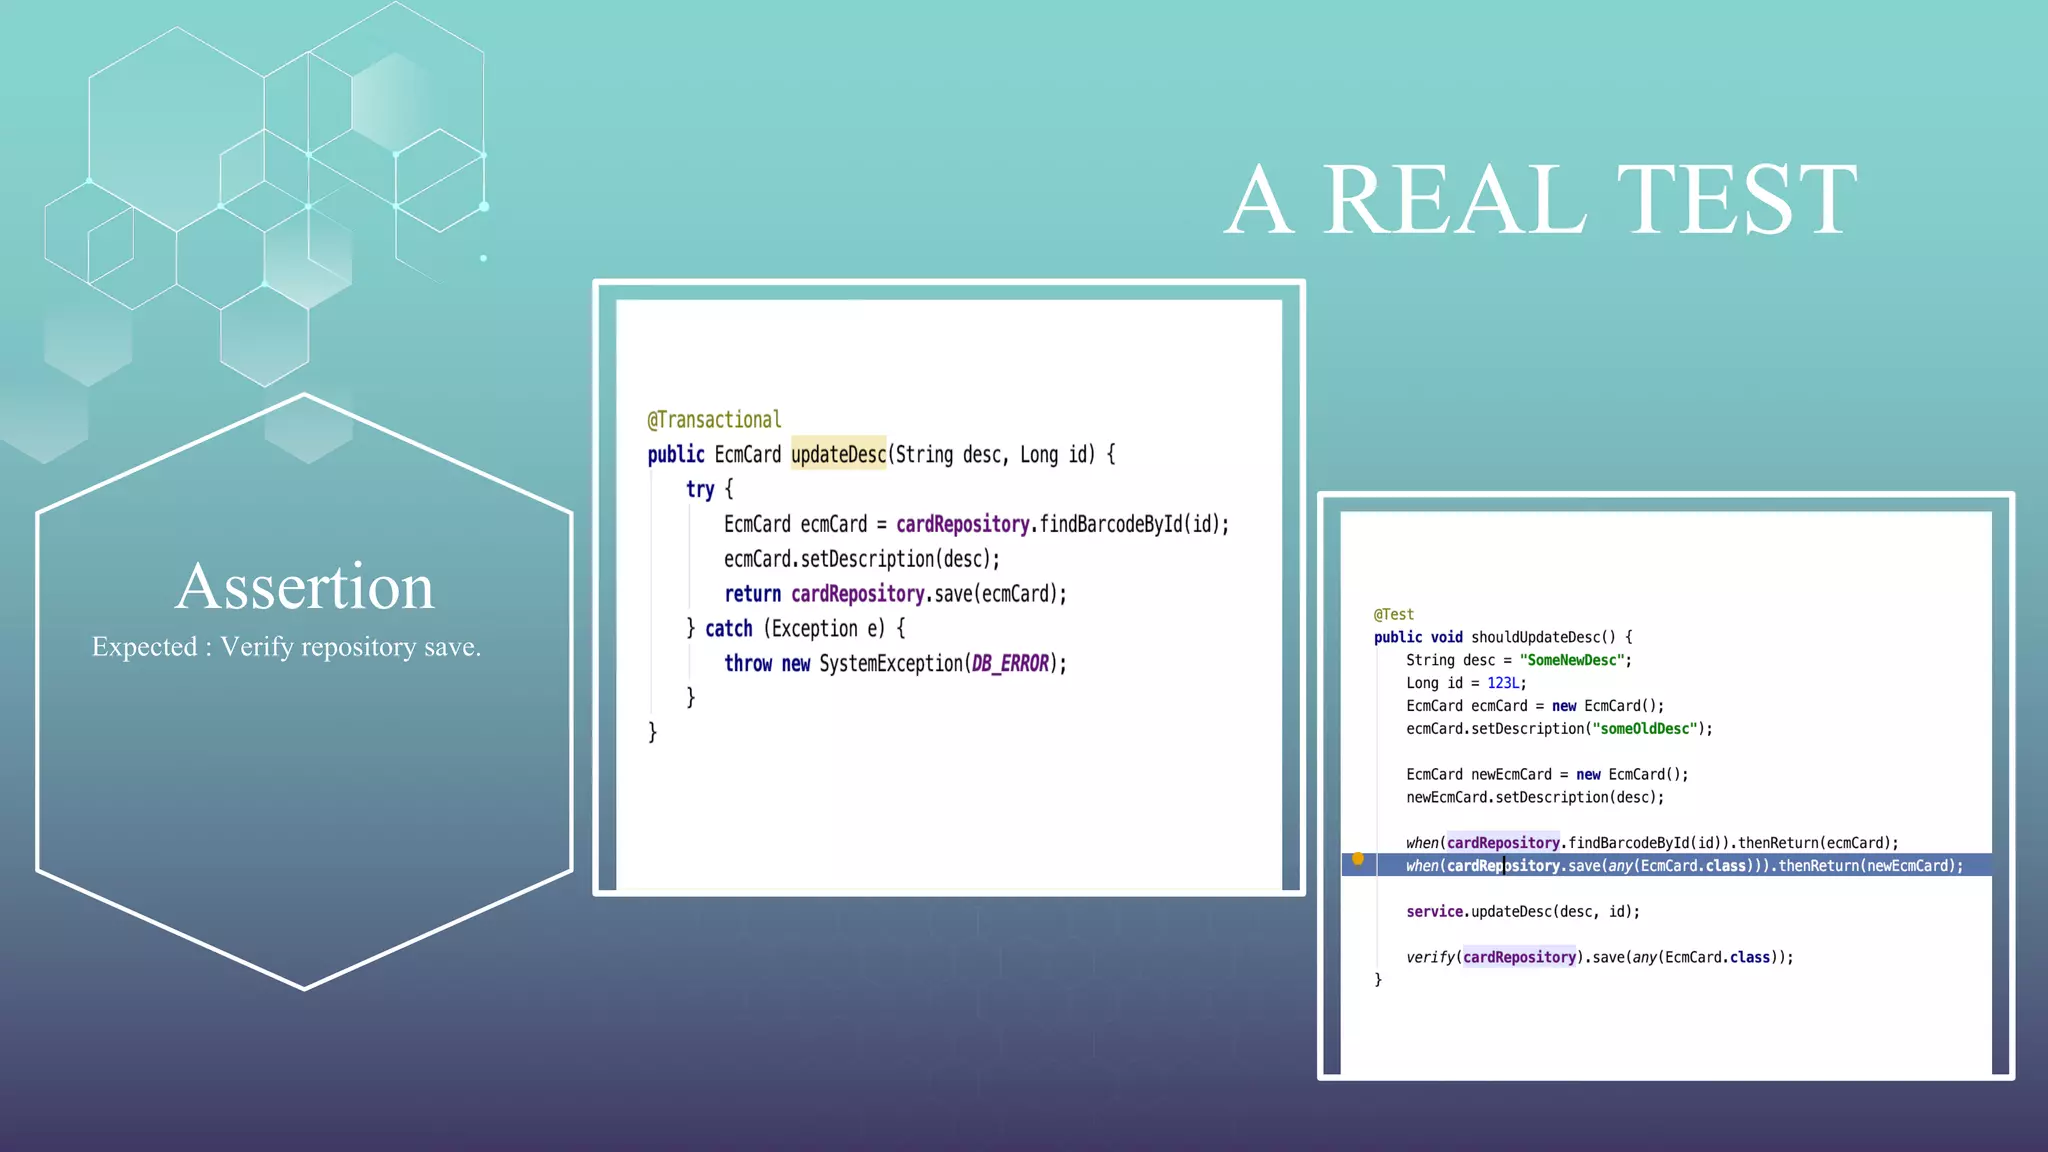Click the highlighted when(...save...) thenReturn line
The width and height of the screenshot is (2048, 1152).
pyautogui.click(x=1667, y=866)
